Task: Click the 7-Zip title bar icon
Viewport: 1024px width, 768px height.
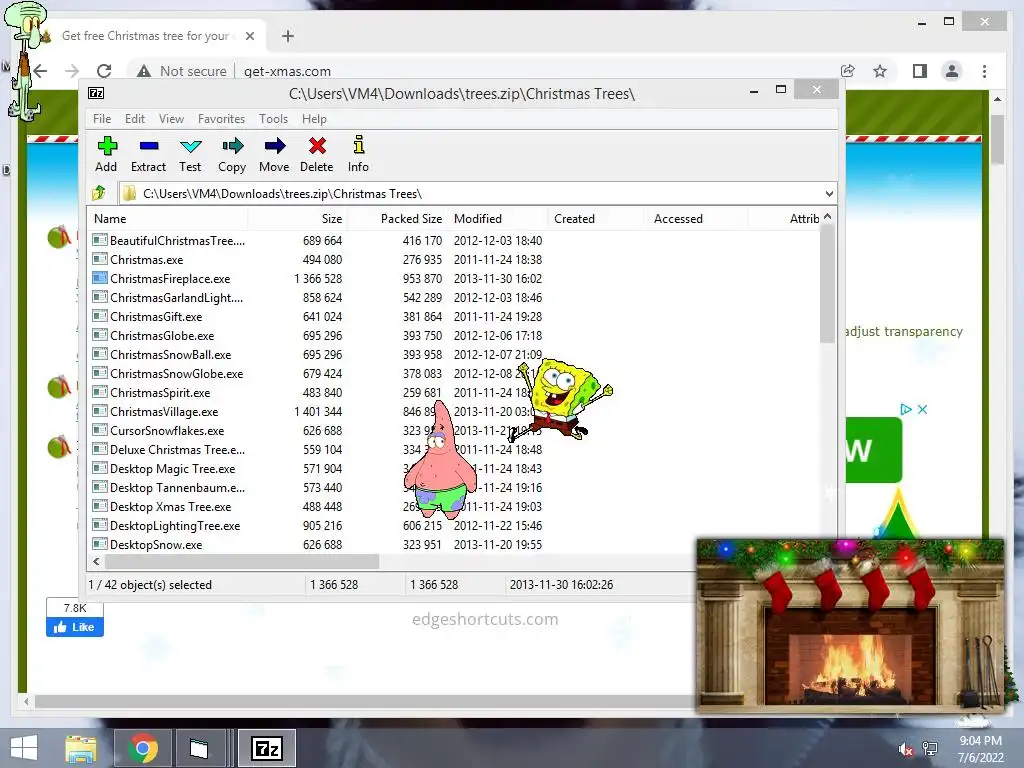Action: tap(96, 93)
